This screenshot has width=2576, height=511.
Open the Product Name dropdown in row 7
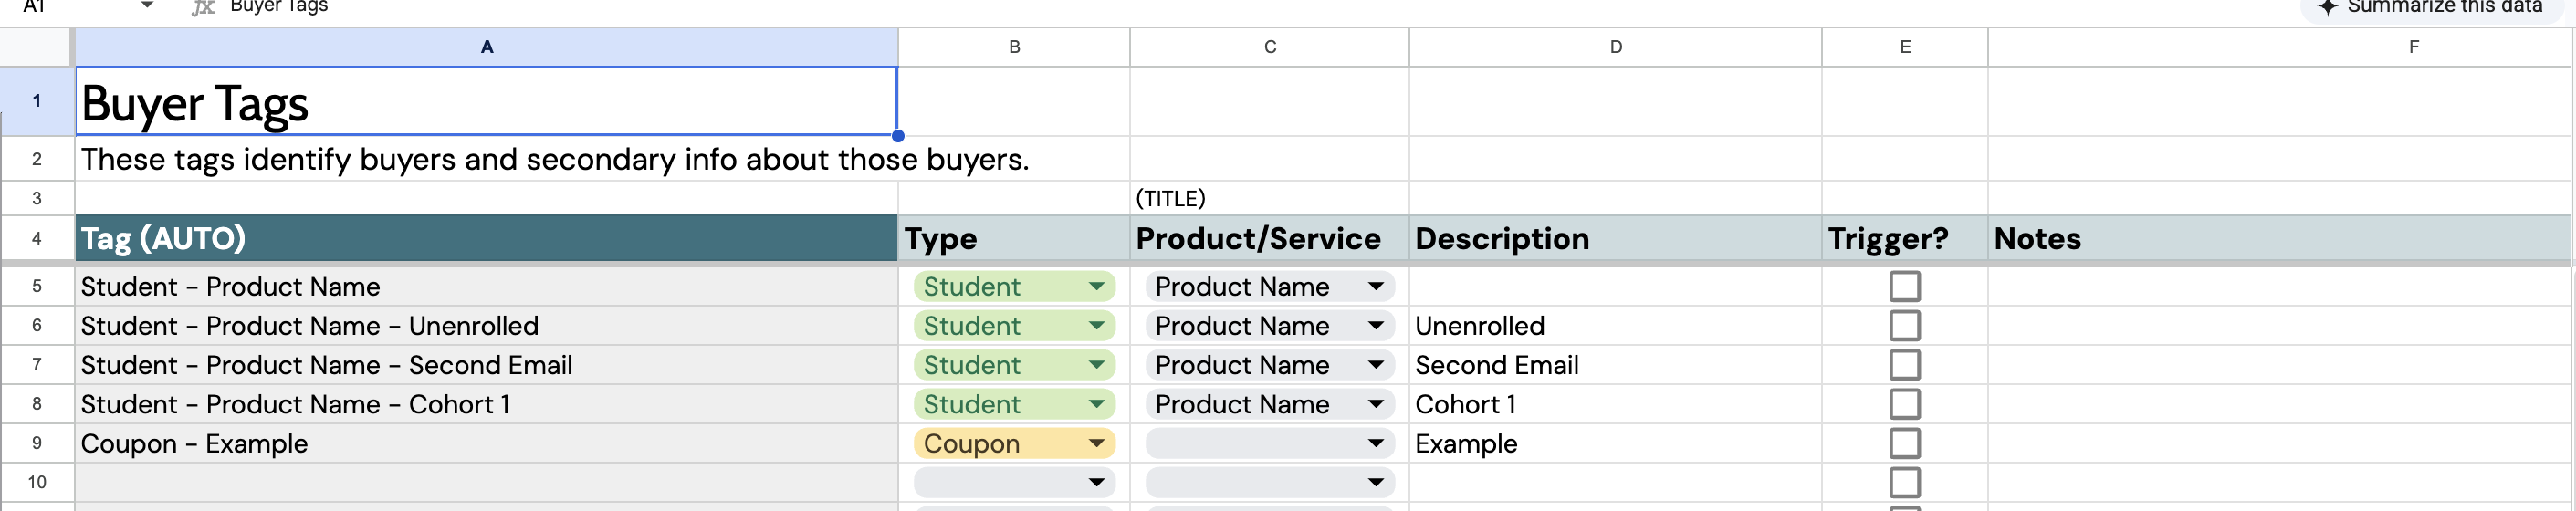pos(1269,364)
